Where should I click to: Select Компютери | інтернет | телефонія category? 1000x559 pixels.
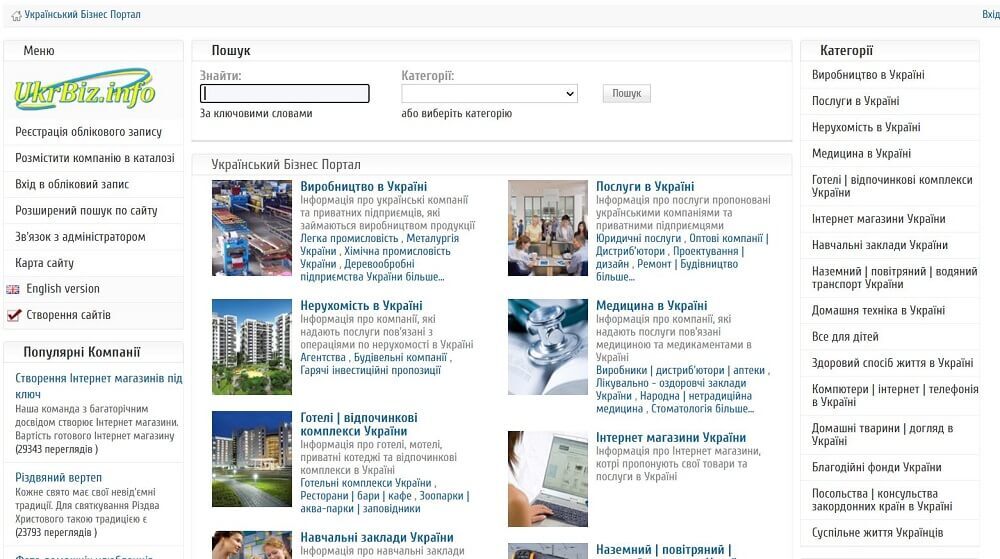click(895, 396)
